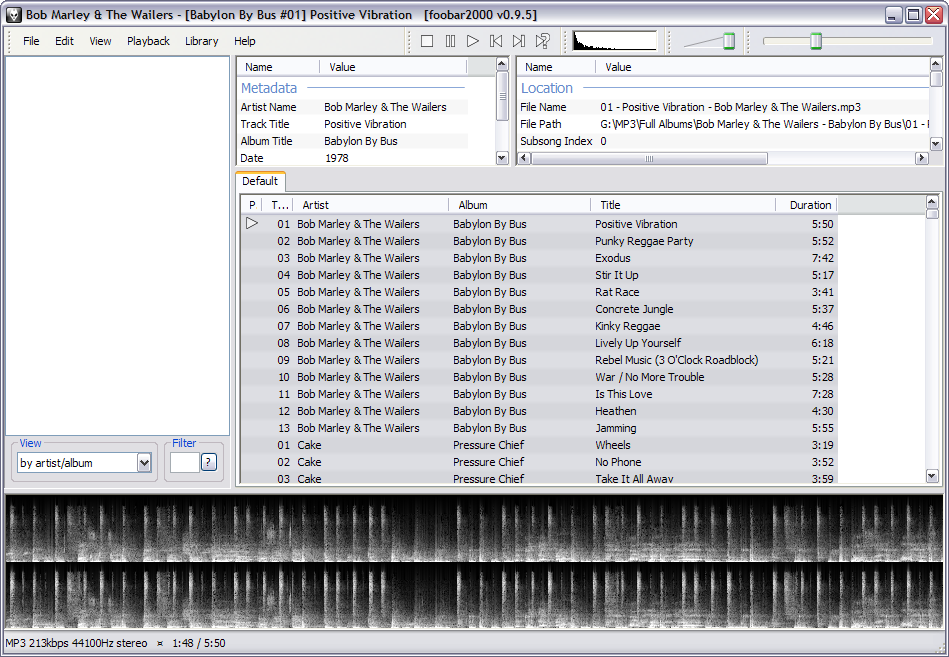Click the Location panel scroll down arrow
The width and height of the screenshot is (949, 657).
click(936, 144)
